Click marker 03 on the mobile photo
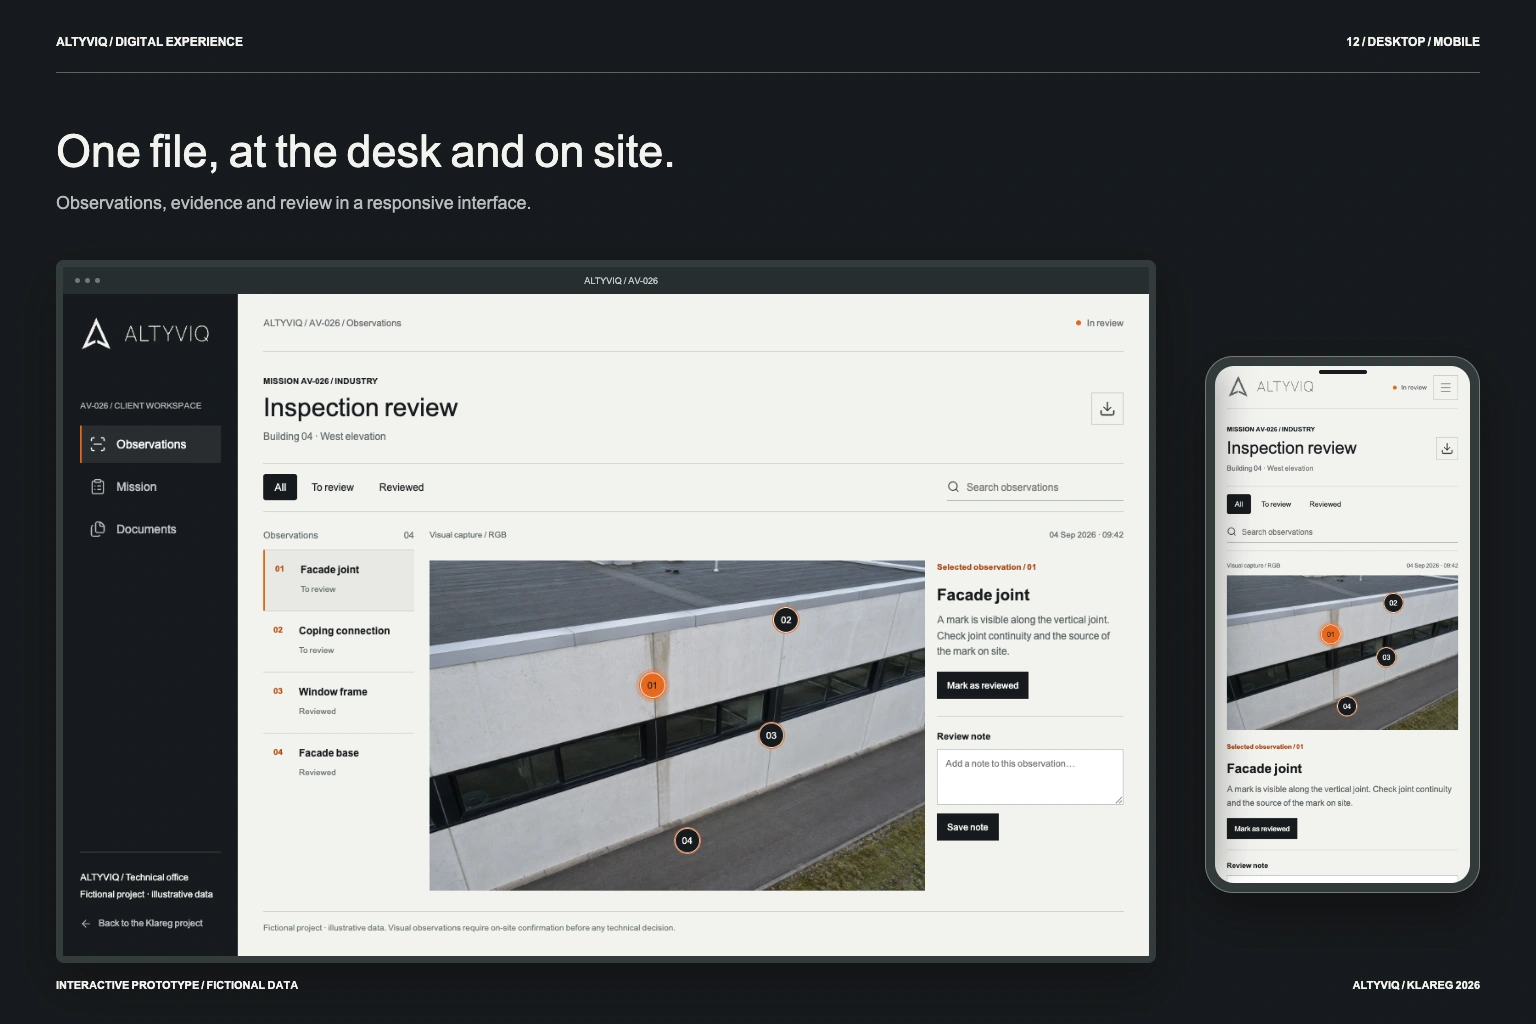 click(x=1386, y=657)
